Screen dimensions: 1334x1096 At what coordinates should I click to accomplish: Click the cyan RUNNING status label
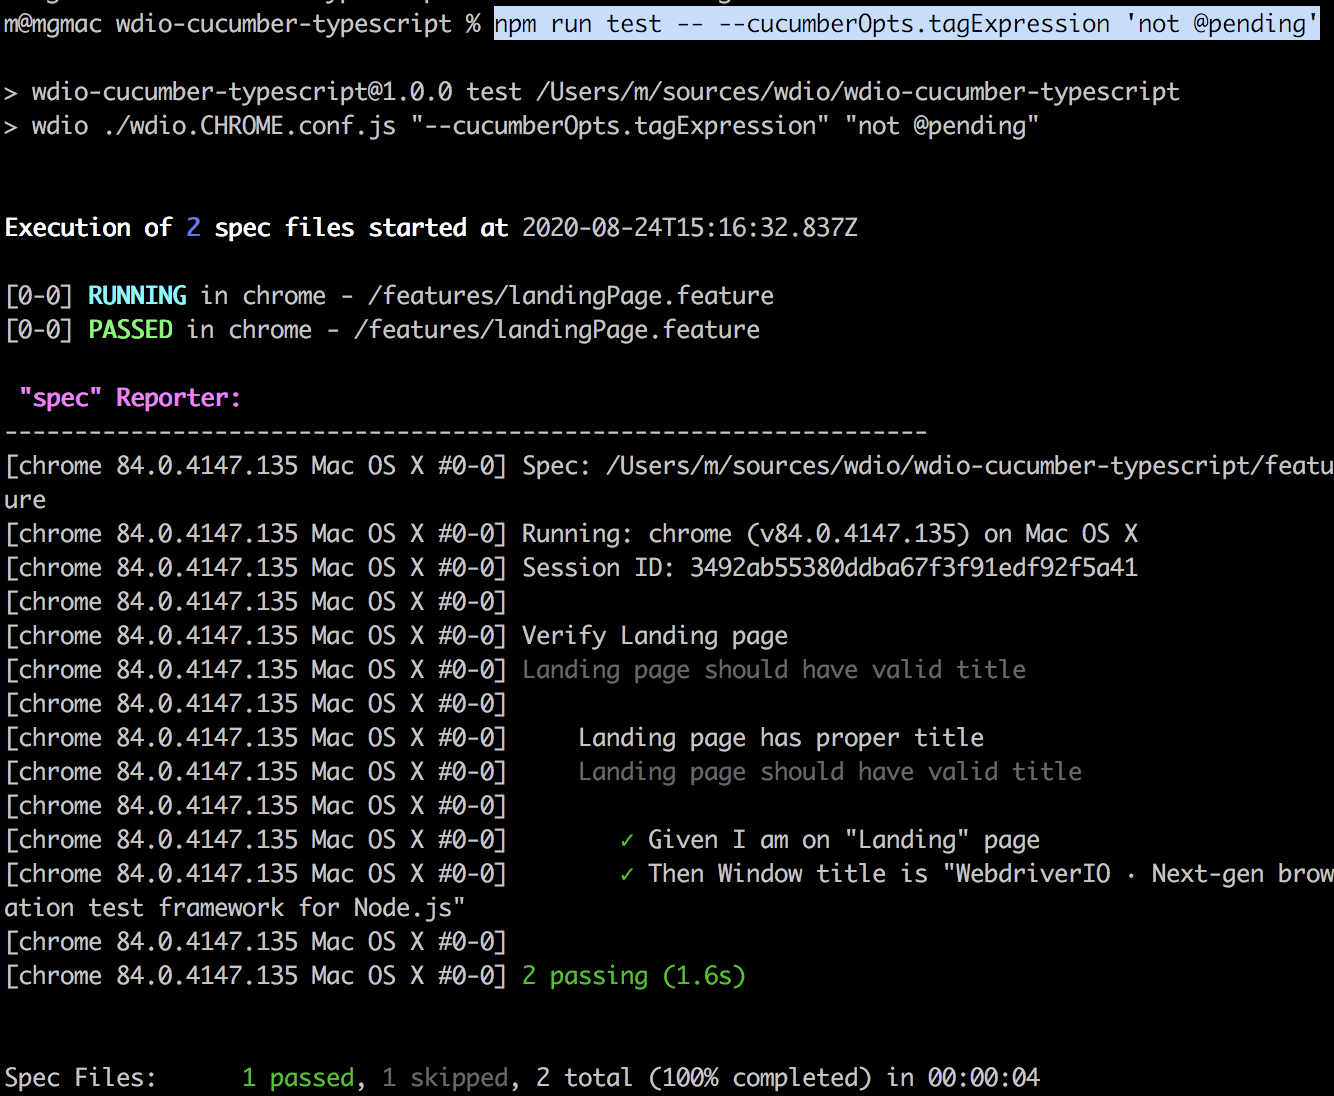click(137, 295)
